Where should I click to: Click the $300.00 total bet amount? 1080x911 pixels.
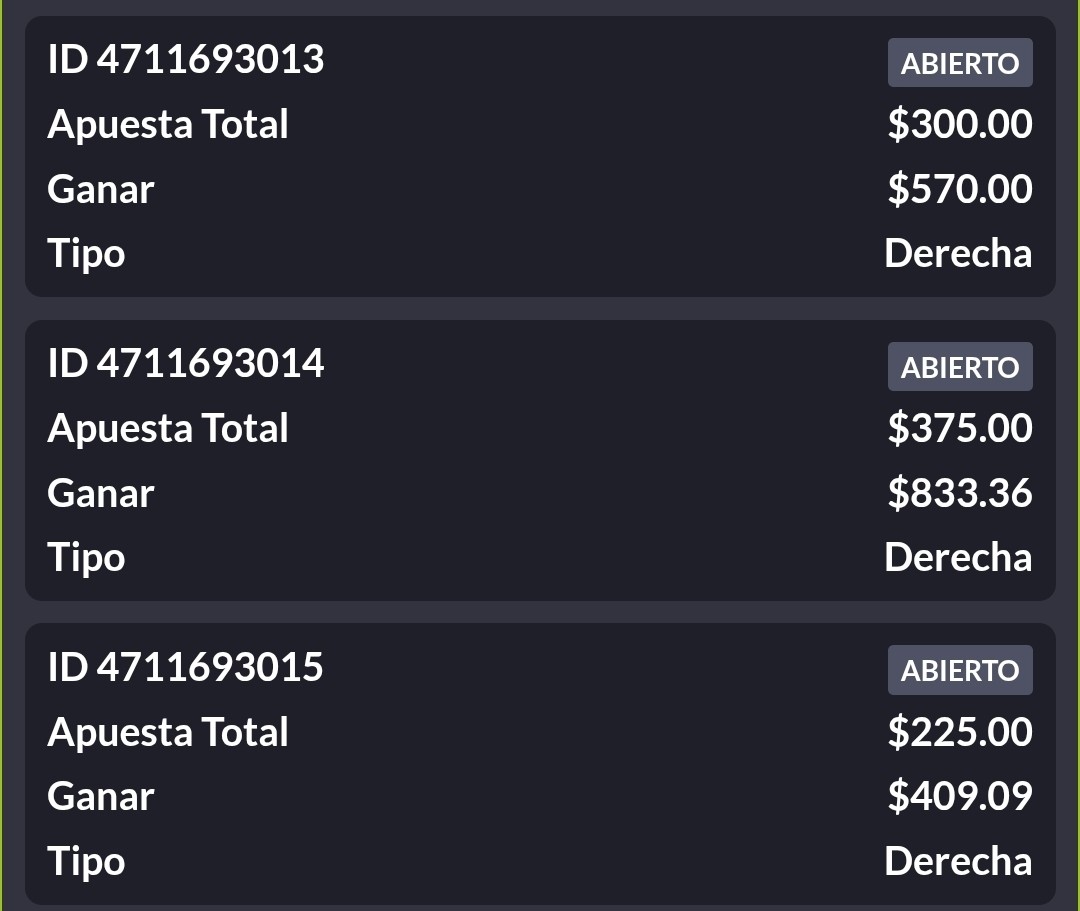pyautogui.click(x=960, y=124)
